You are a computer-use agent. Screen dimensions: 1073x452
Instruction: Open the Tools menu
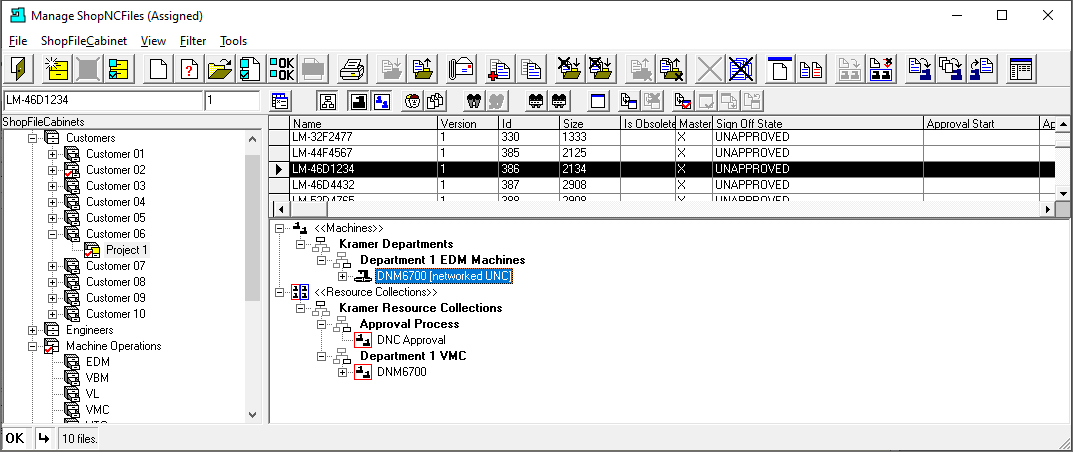(x=233, y=41)
